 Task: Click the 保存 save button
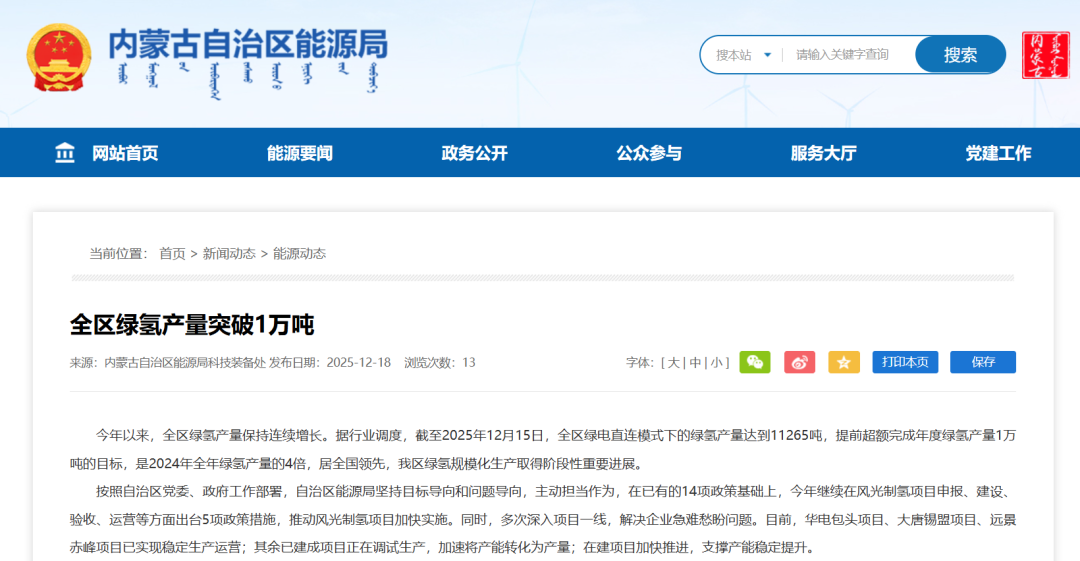983,362
